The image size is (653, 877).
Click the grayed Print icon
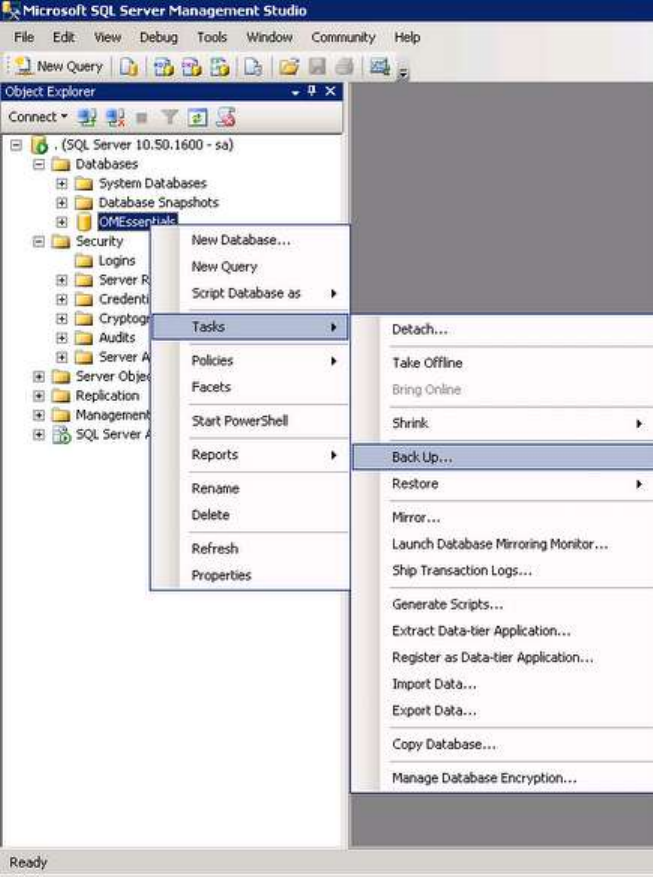344,67
